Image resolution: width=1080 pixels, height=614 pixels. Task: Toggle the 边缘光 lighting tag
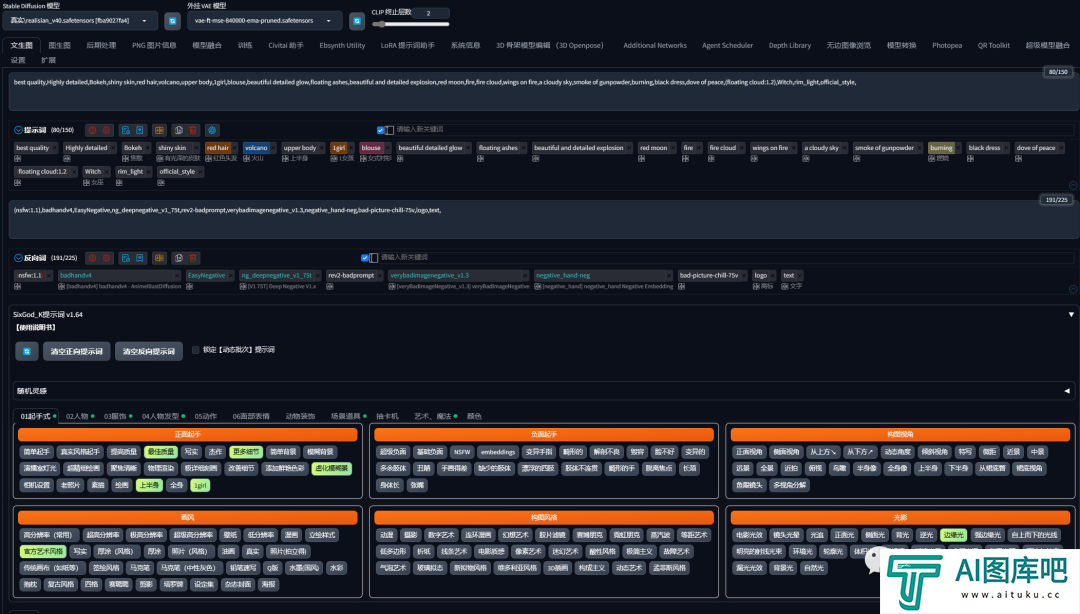tap(953, 535)
